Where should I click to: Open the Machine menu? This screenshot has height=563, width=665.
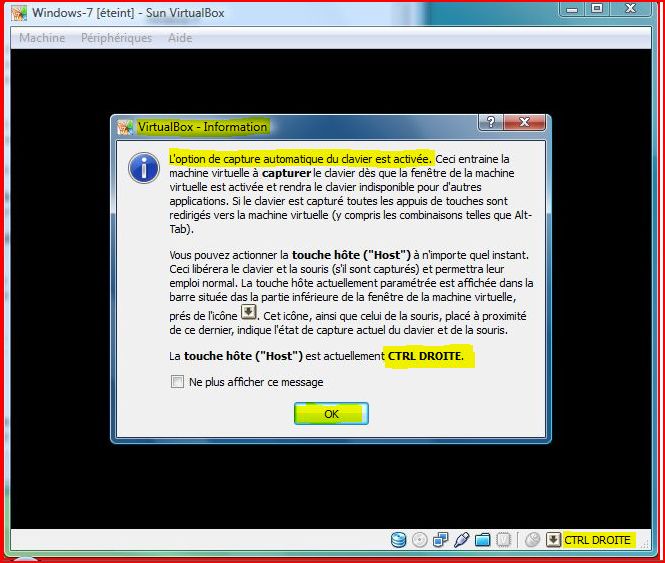click(x=42, y=38)
